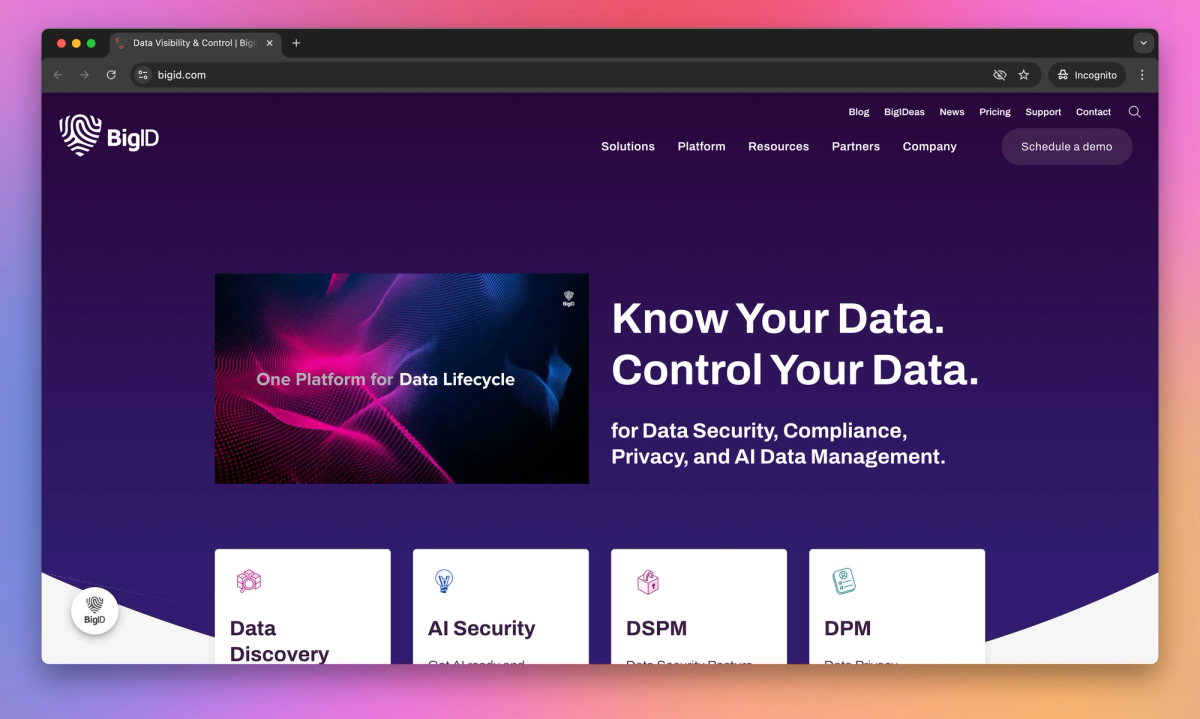Close the Data Visibility & Control tab
Screen dimensions: 1200x719
click(x=269, y=43)
